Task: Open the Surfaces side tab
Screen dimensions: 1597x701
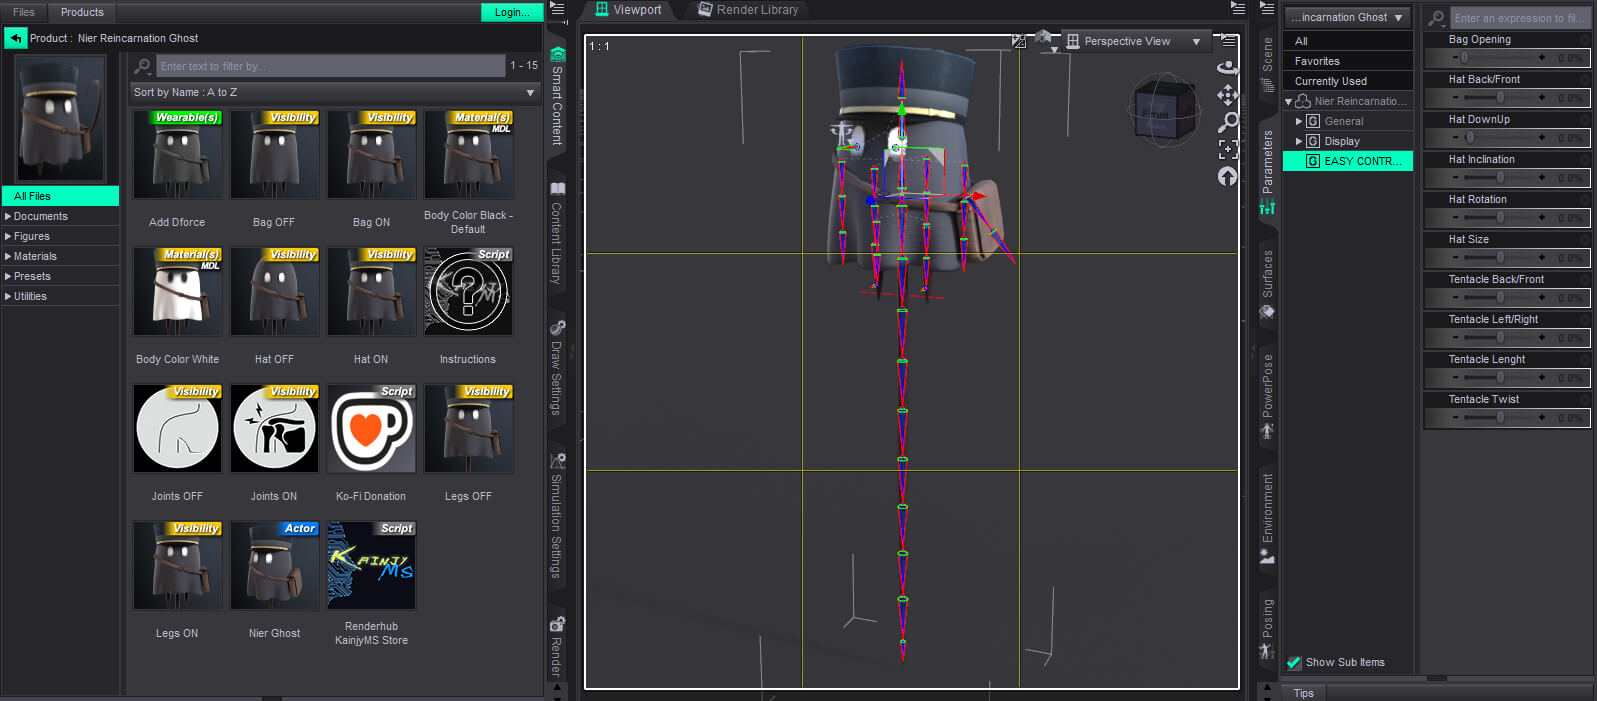Action: (x=1267, y=284)
